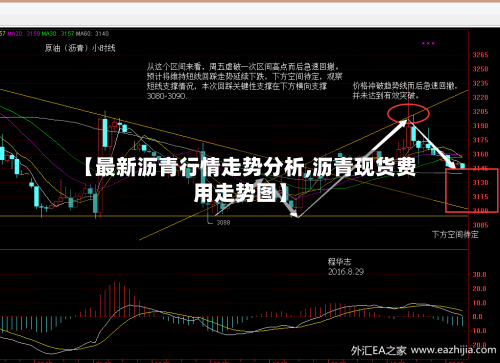Click the chart title 原油(沥青)小时线

coord(80,48)
